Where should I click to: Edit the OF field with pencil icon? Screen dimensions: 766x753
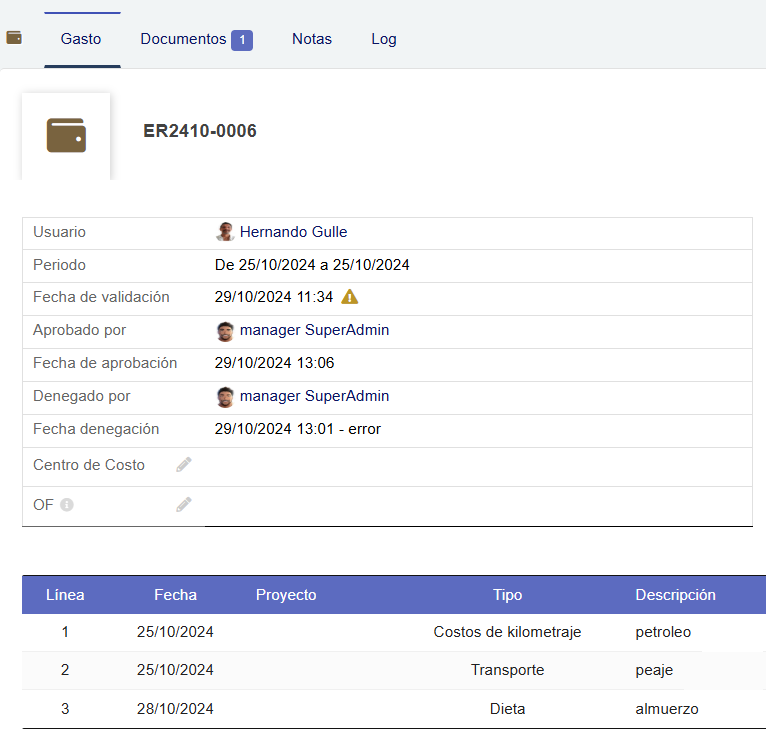183,505
